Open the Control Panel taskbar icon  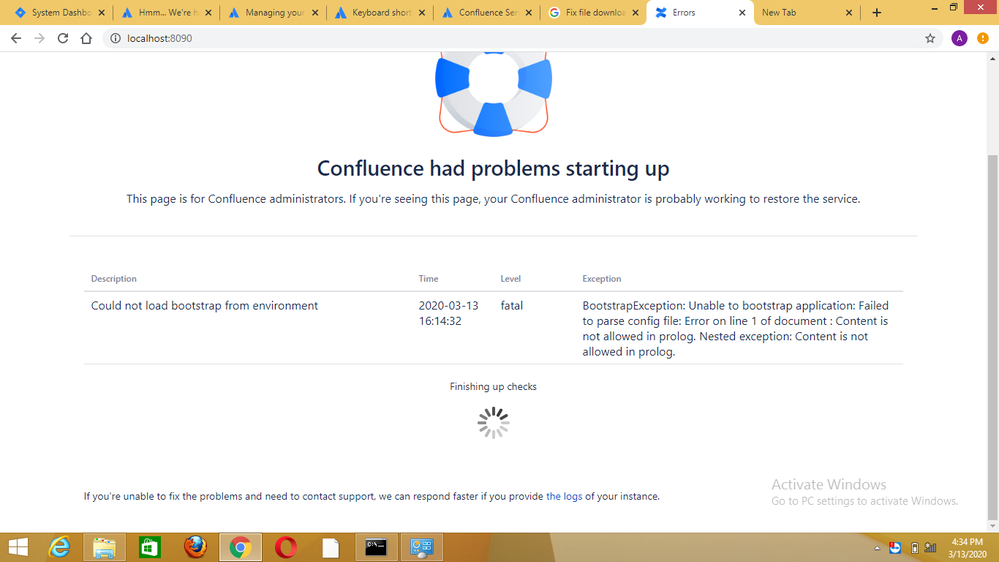(422, 547)
